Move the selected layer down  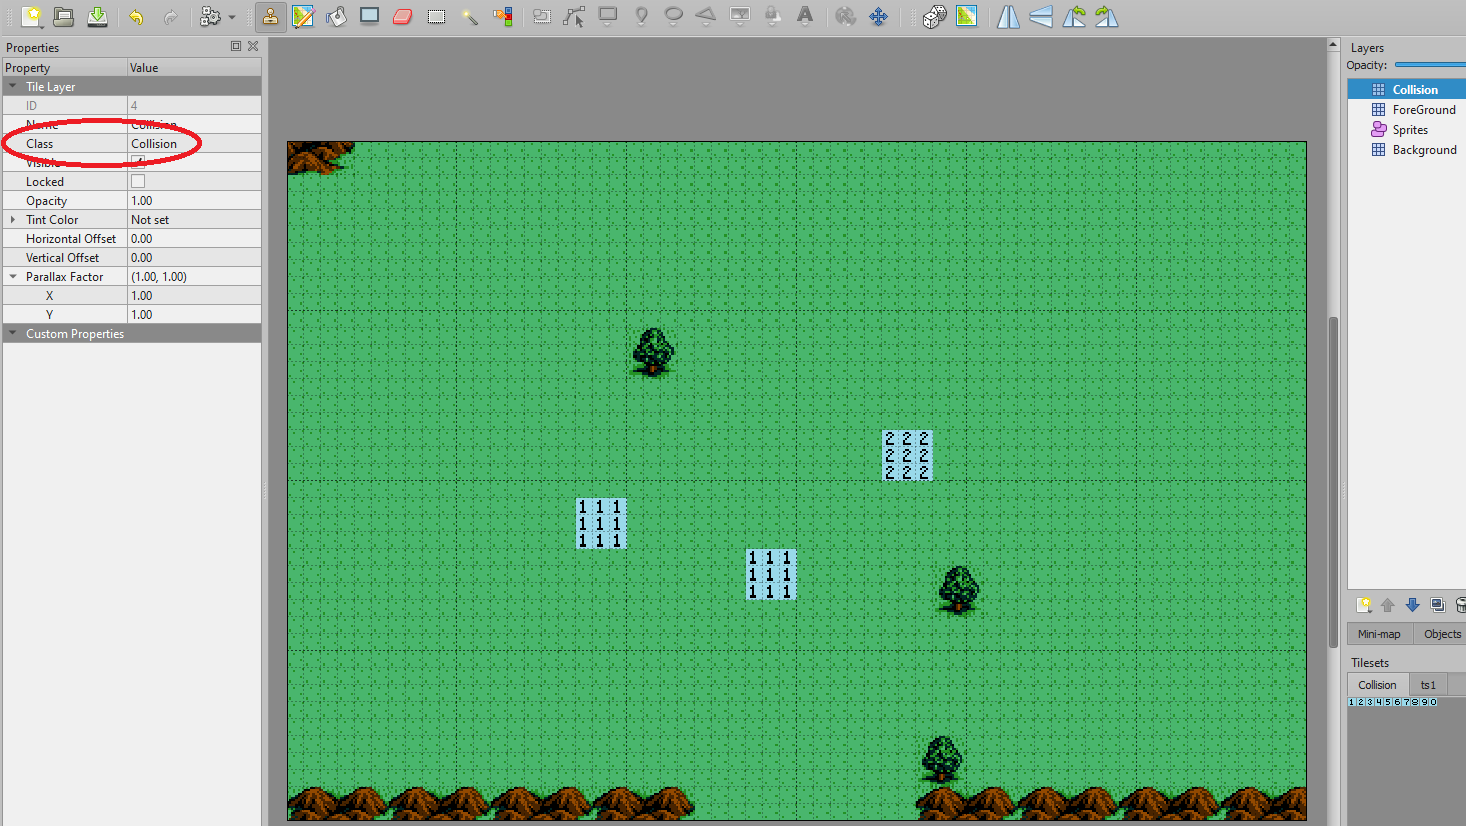pyautogui.click(x=1412, y=605)
